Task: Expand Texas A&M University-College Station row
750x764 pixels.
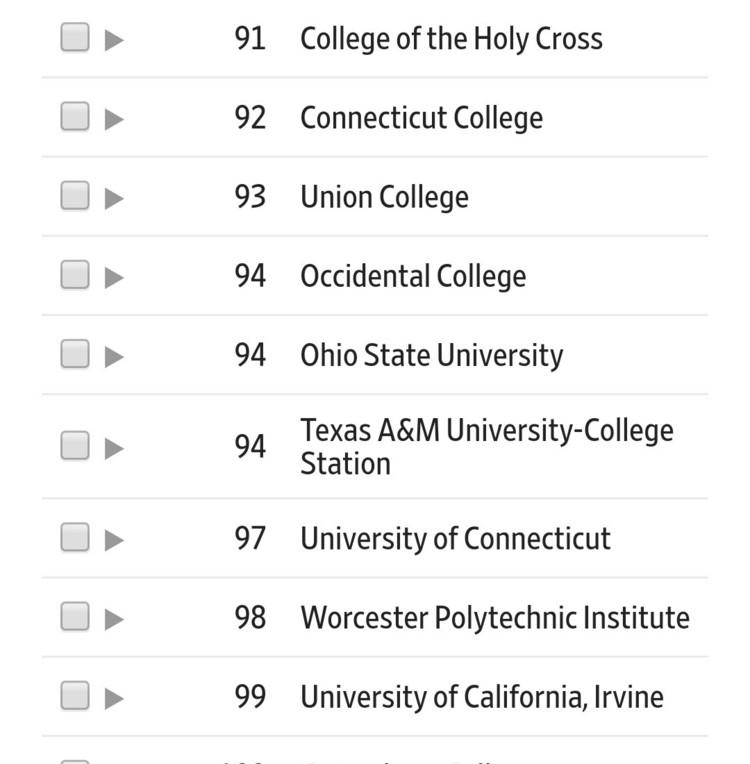Action: pos(114,448)
